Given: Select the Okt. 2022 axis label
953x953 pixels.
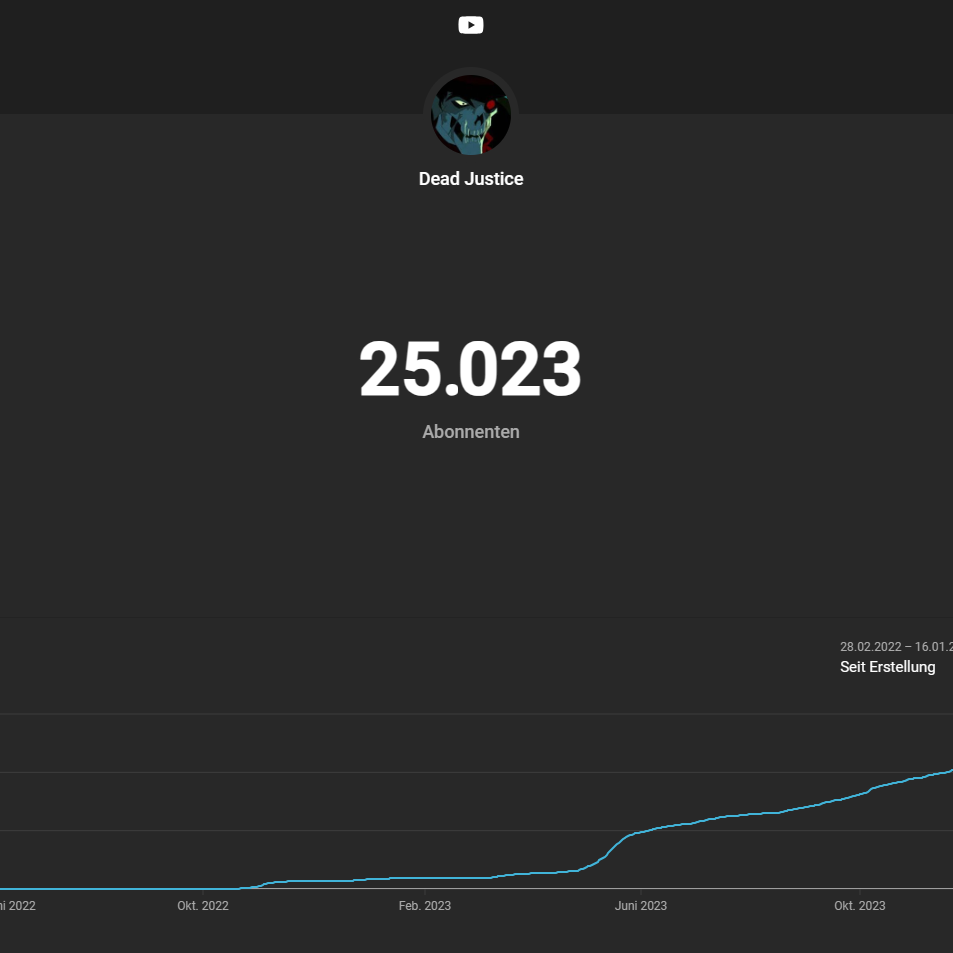Looking at the screenshot, I should 202,906.
